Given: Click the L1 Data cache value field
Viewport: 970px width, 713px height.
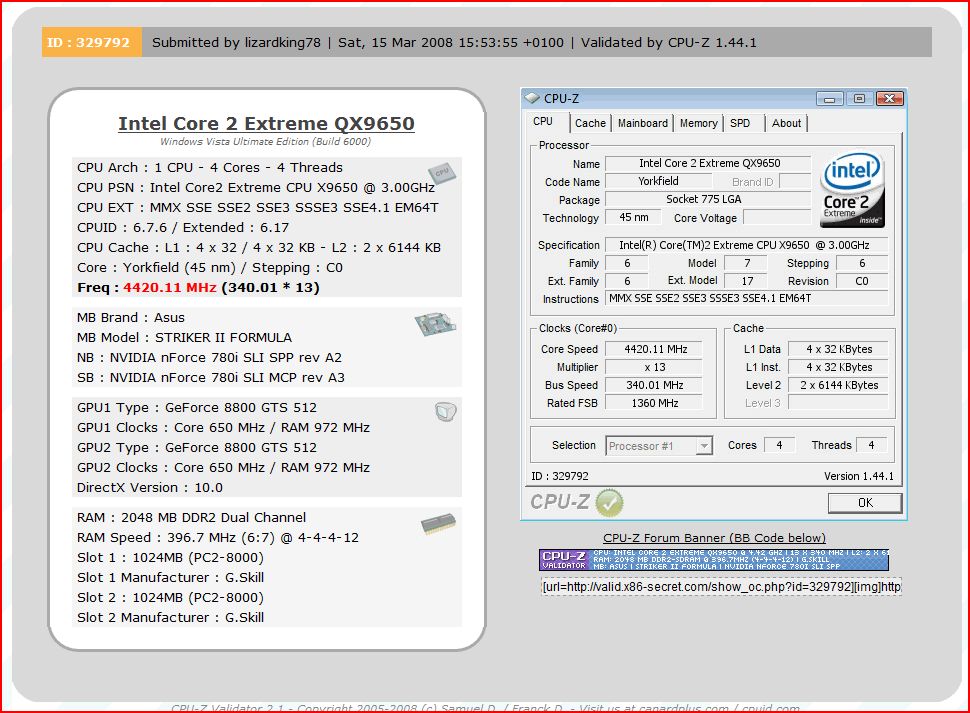Looking at the screenshot, I should point(838,349).
